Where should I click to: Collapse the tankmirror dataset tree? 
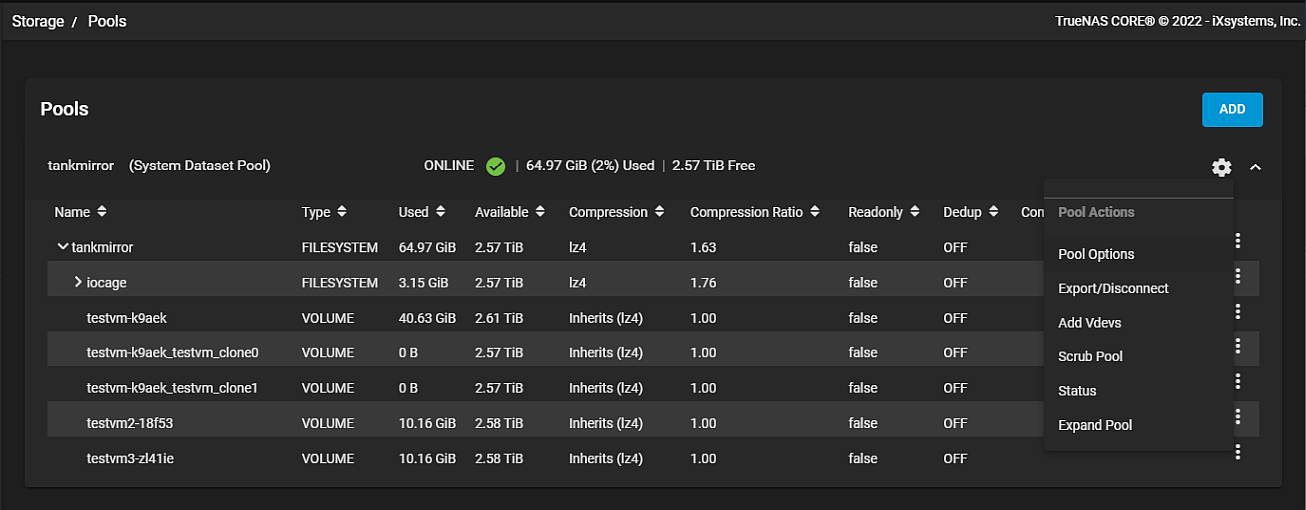[63, 246]
